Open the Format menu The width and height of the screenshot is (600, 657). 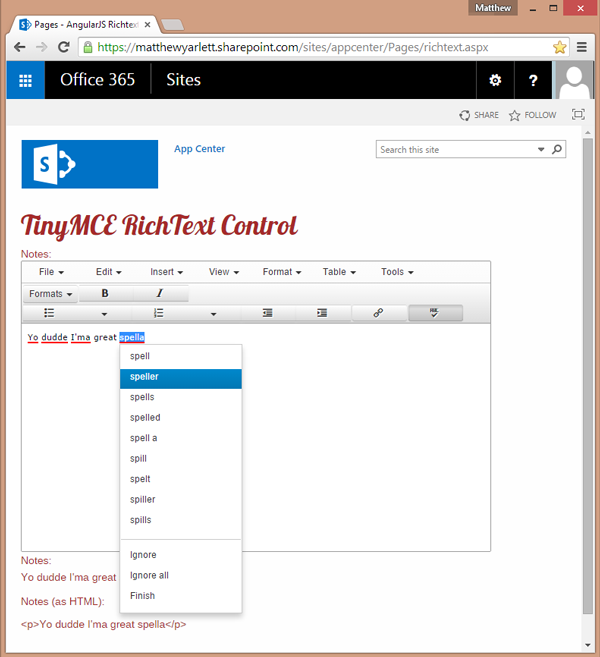pos(282,272)
